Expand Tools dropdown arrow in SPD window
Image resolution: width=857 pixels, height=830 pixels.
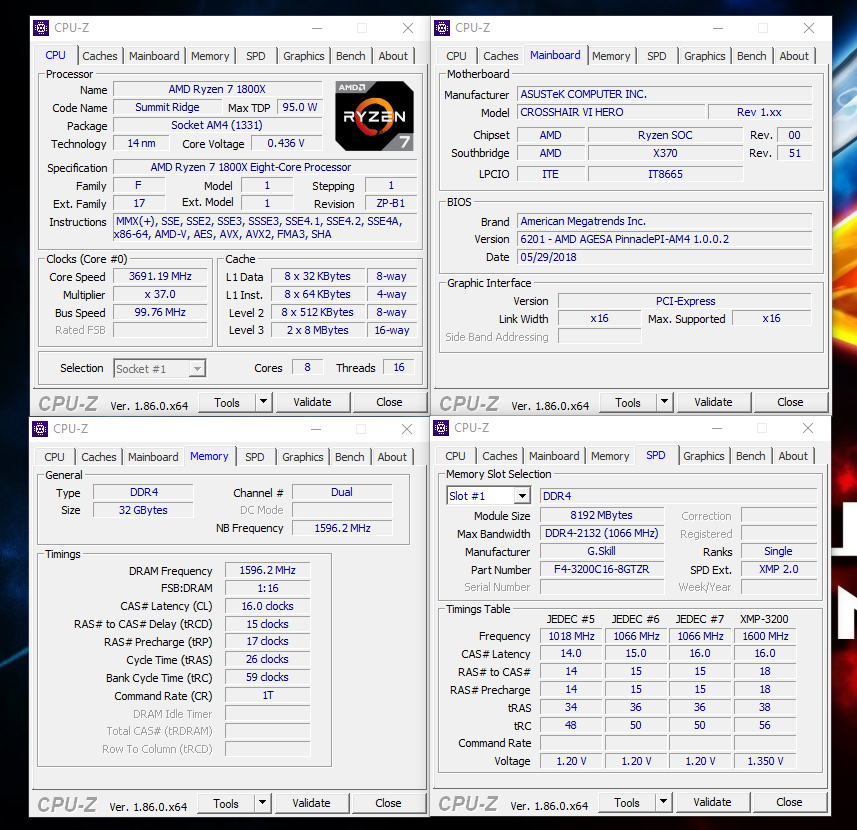pos(664,802)
